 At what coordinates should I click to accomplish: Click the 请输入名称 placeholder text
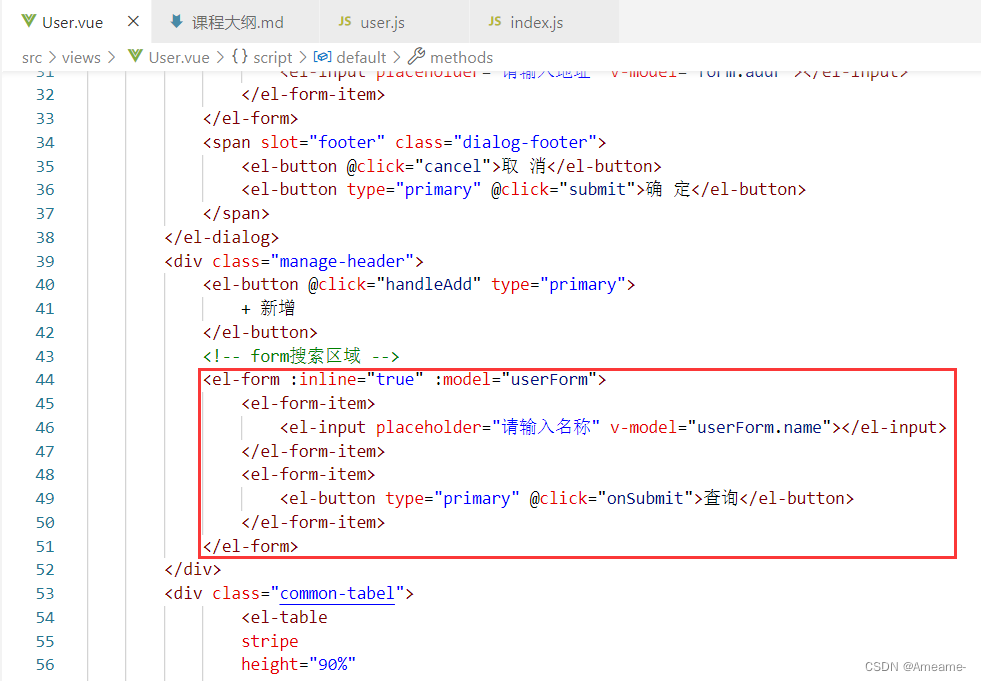click(x=546, y=427)
